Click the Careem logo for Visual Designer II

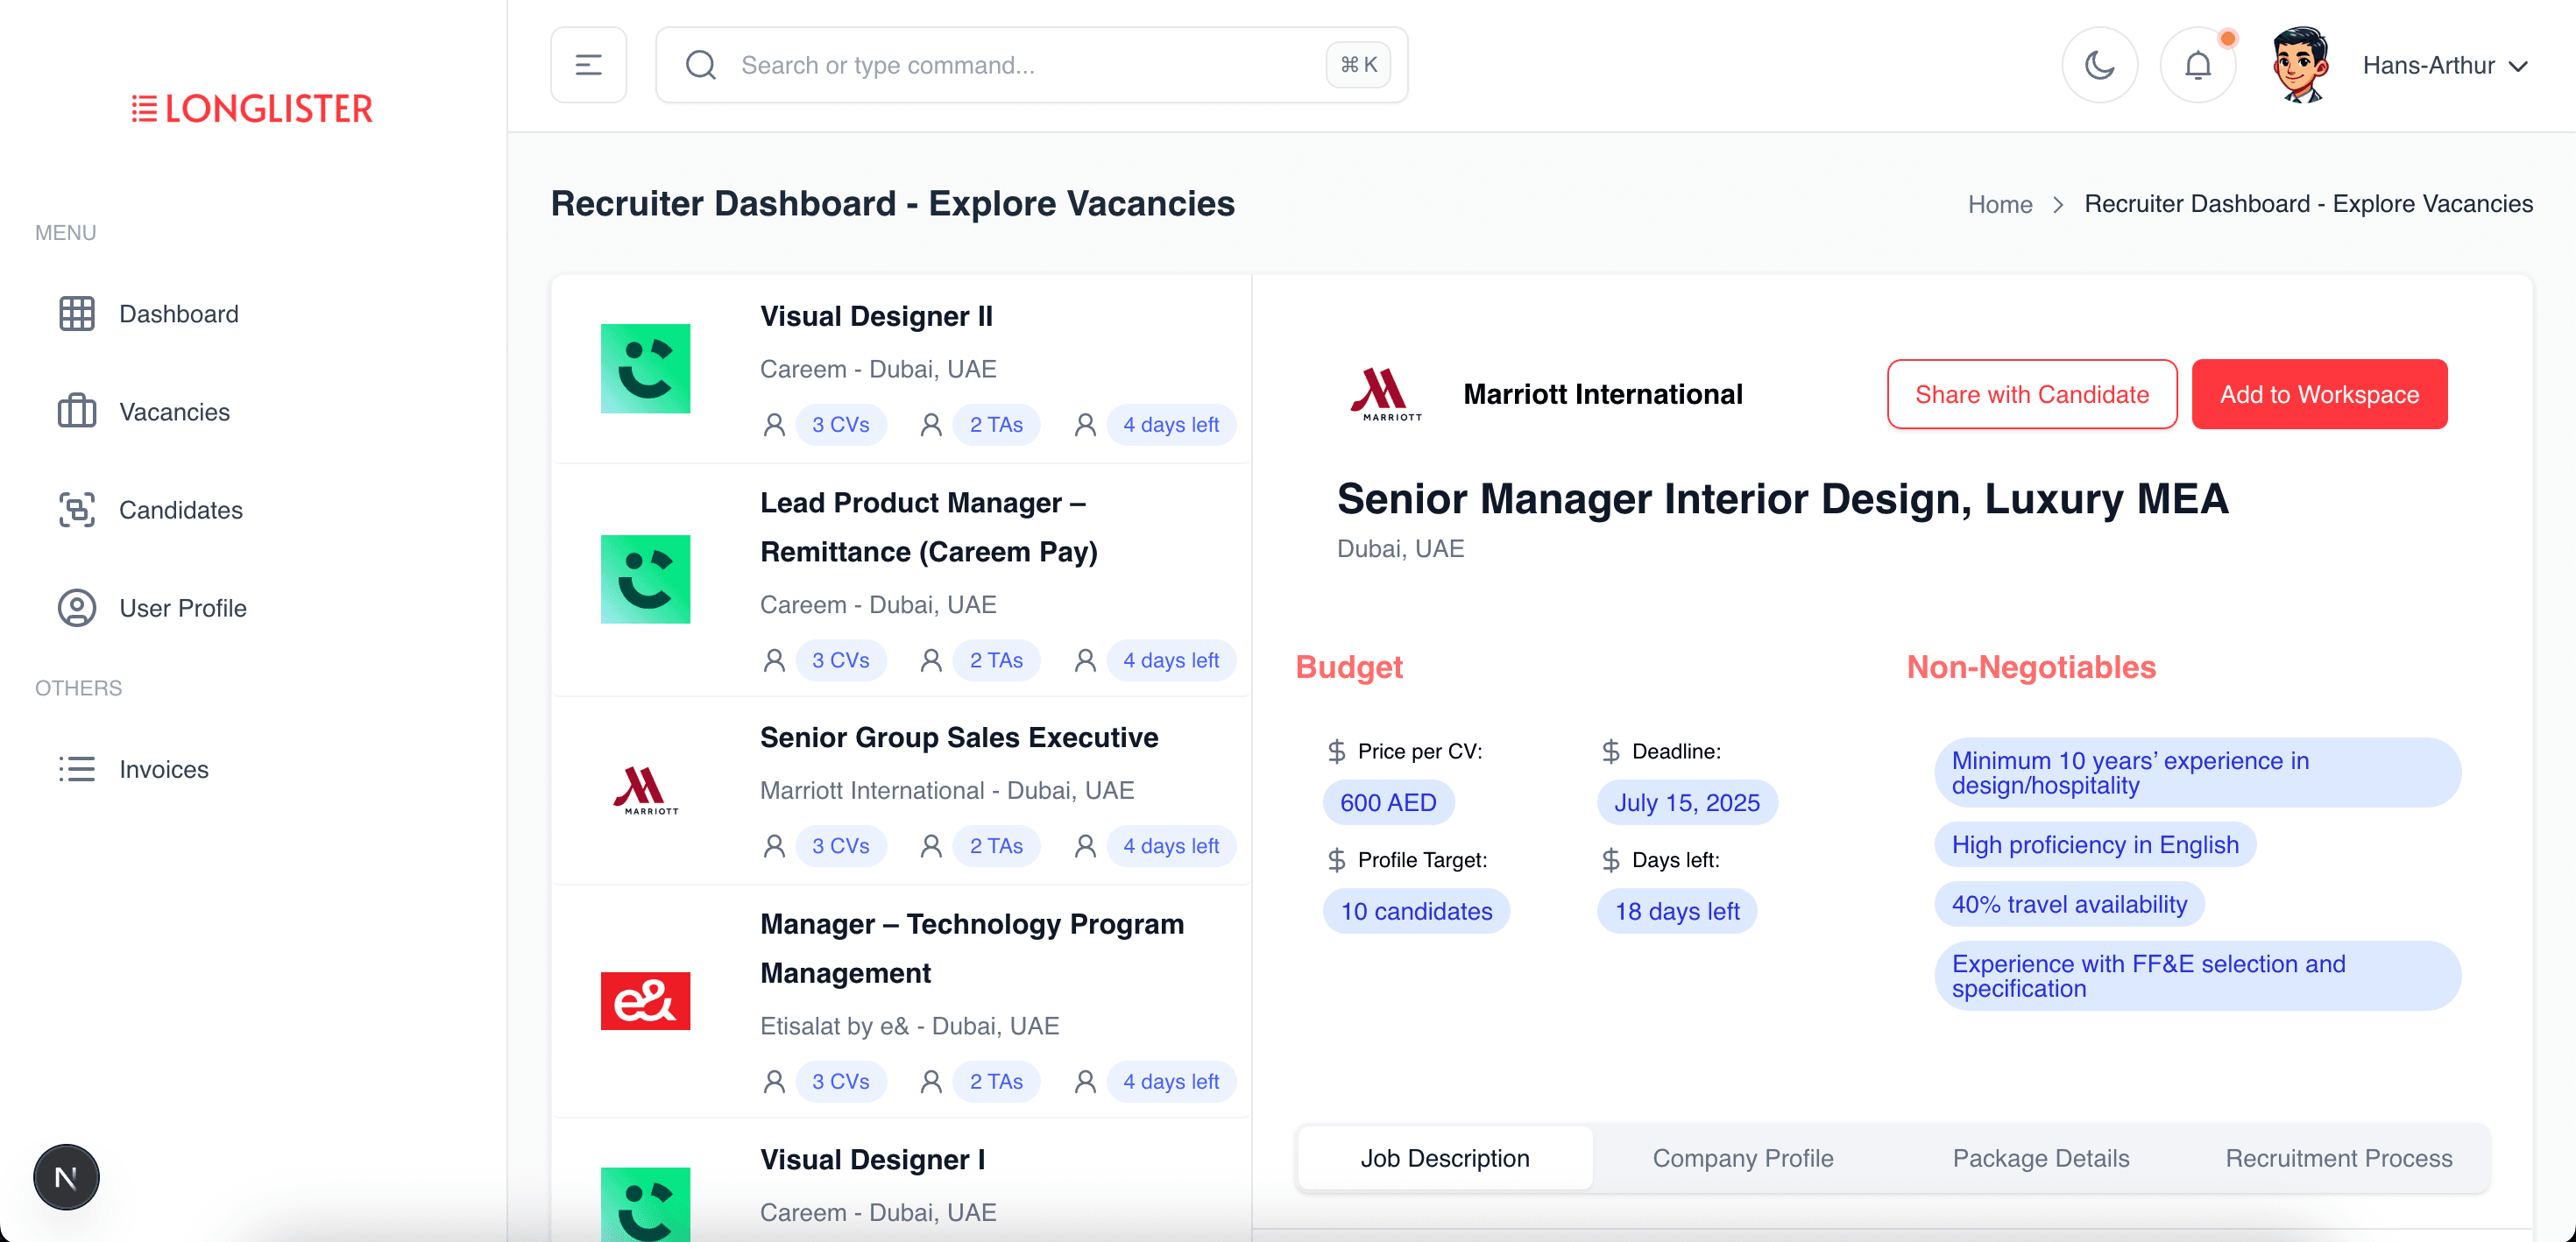coord(645,368)
